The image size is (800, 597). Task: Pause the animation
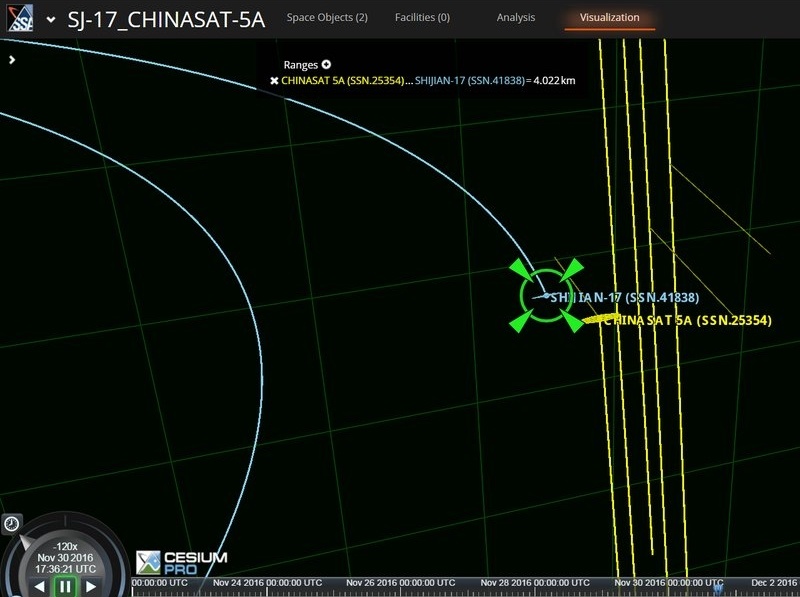pyautogui.click(x=65, y=587)
